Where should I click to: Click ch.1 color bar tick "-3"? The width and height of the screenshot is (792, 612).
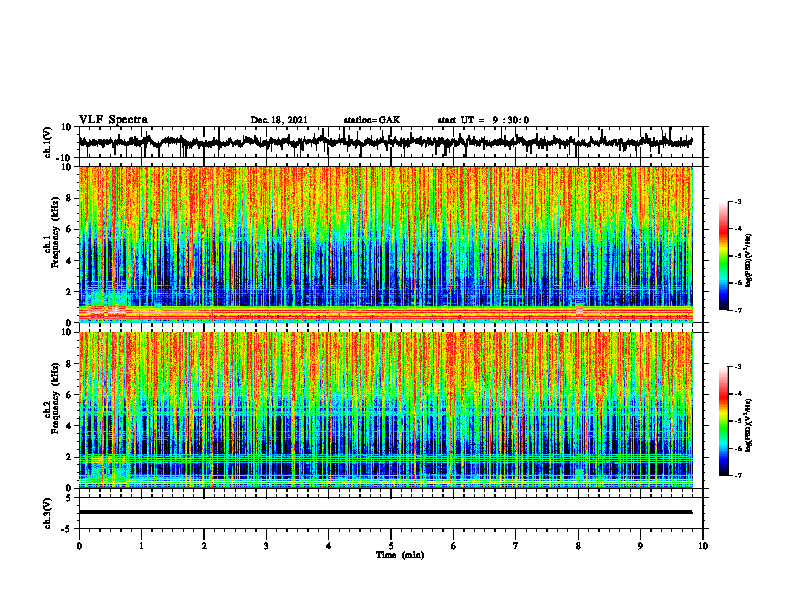pos(738,201)
